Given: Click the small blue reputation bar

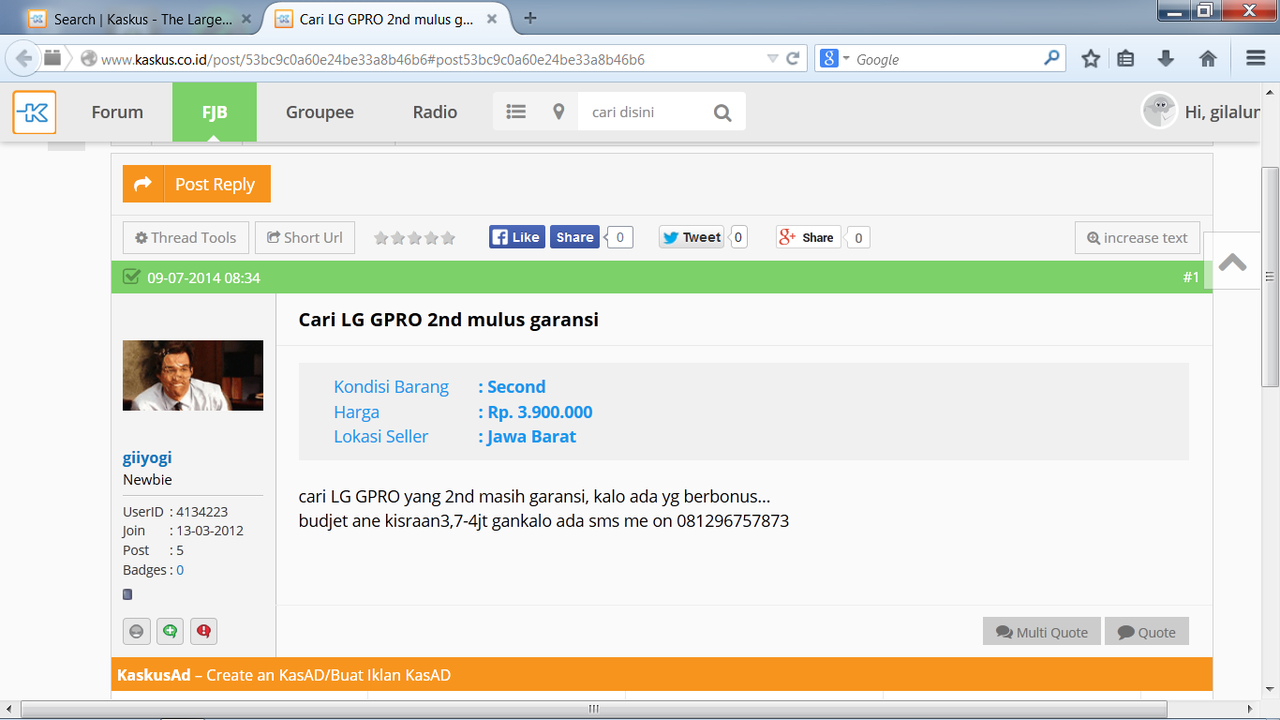Looking at the screenshot, I should [127, 594].
